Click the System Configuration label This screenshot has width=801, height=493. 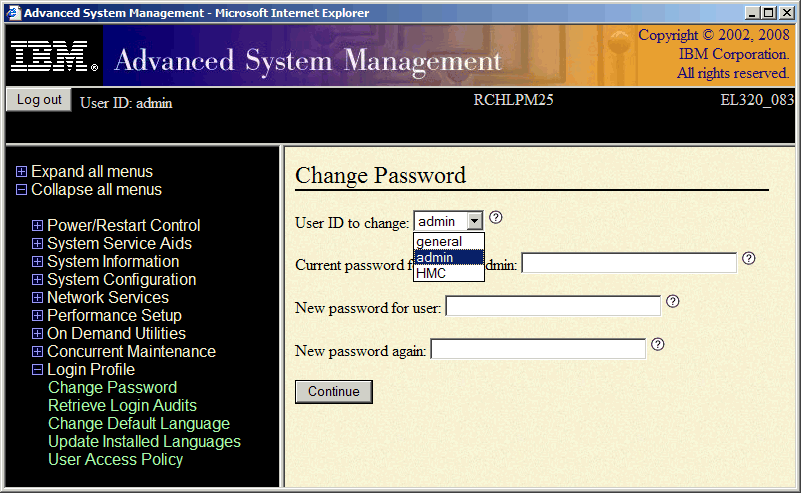[122, 279]
